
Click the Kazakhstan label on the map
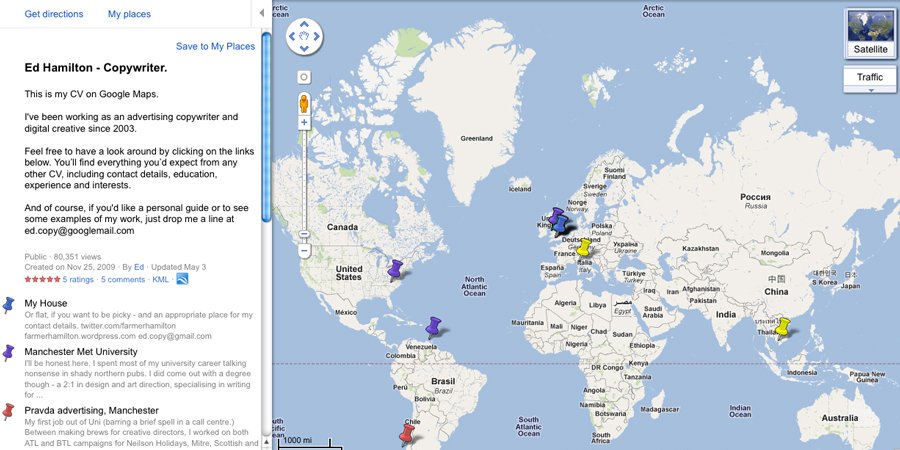point(701,249)
